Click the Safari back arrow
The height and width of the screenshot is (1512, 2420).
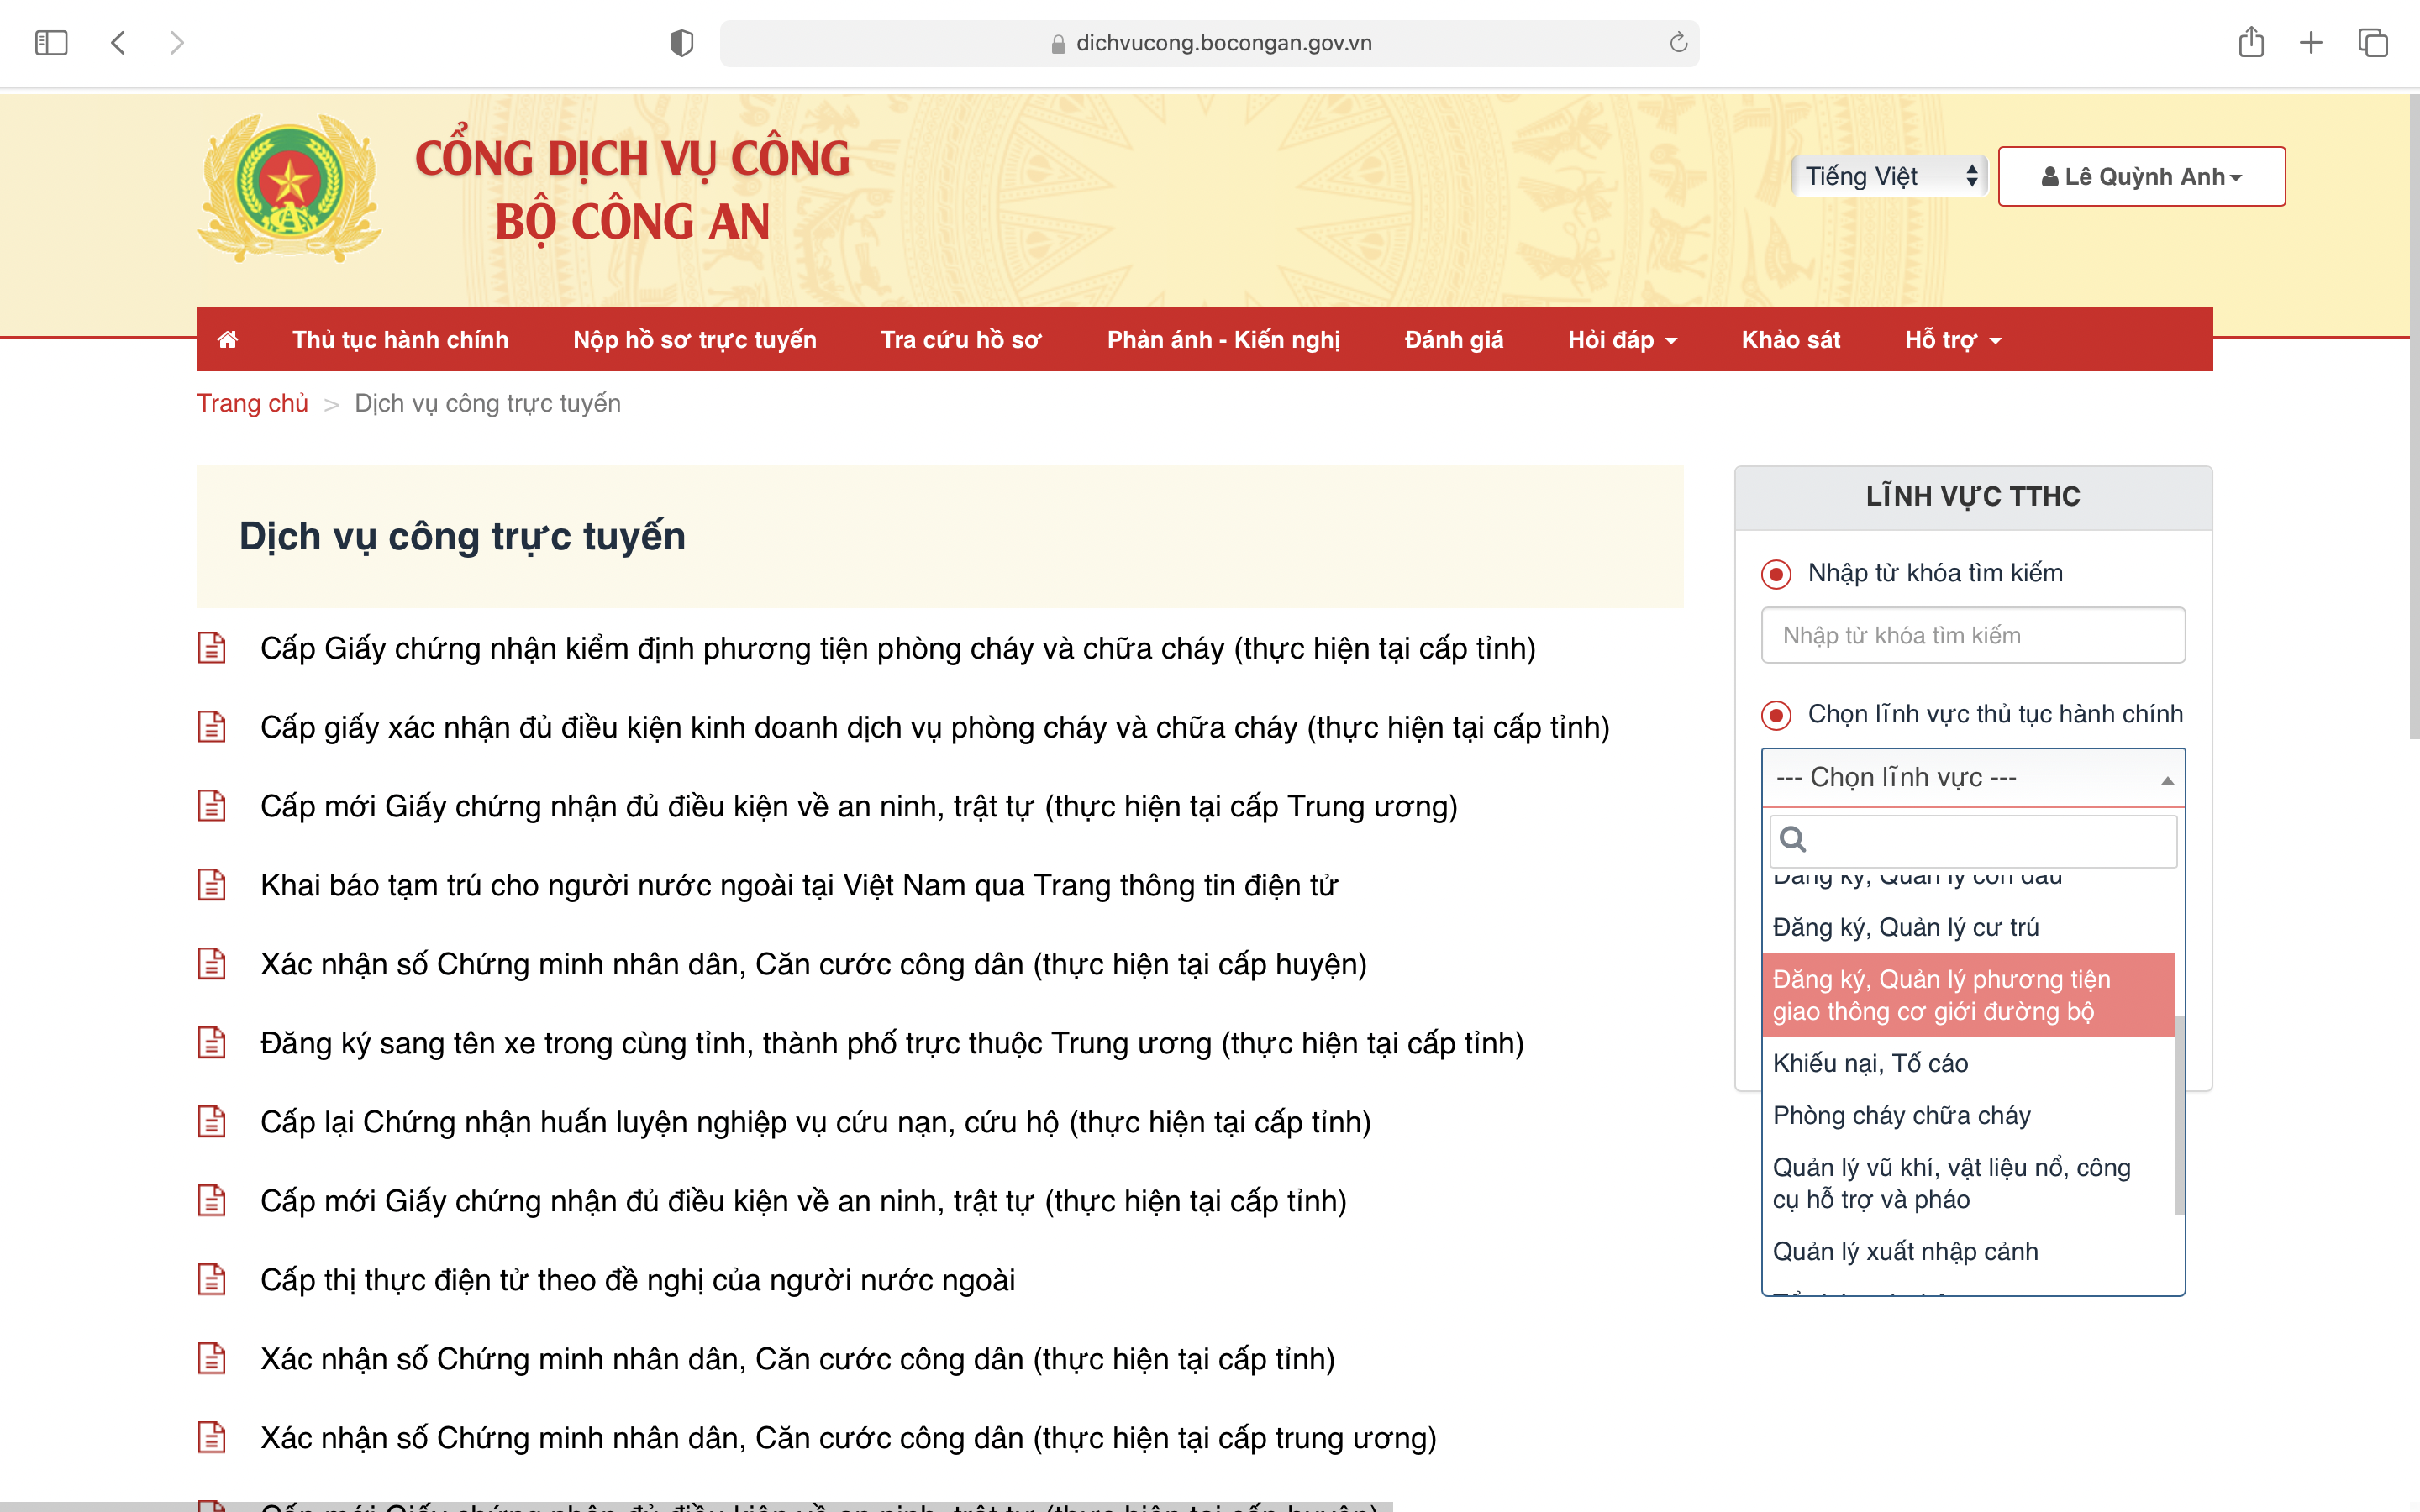coord(118,43)
